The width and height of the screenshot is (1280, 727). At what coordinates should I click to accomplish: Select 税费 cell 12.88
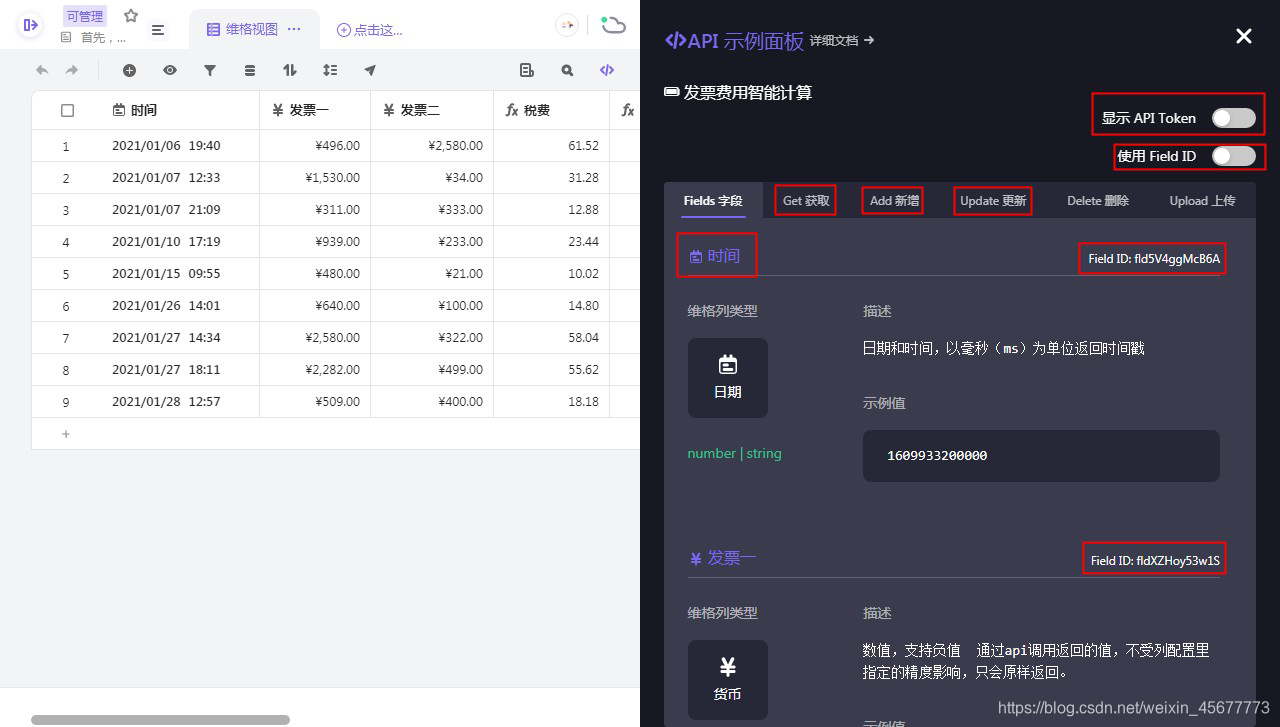point(551,210)
